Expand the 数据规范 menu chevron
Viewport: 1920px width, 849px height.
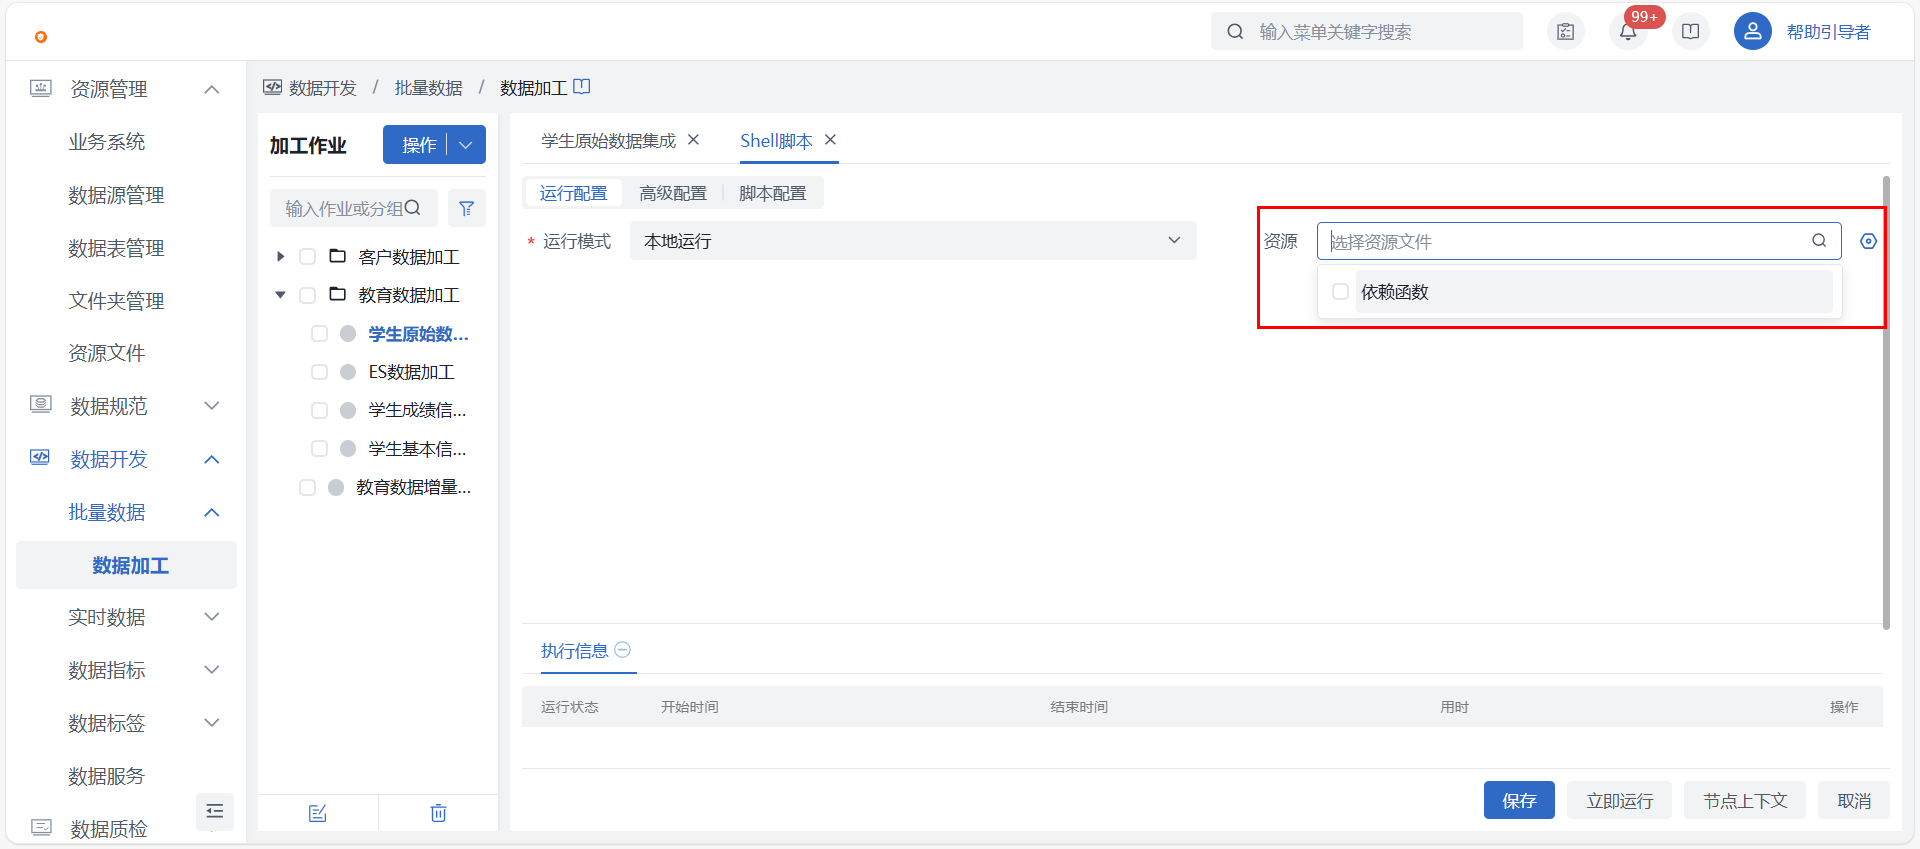pos(212,405)
